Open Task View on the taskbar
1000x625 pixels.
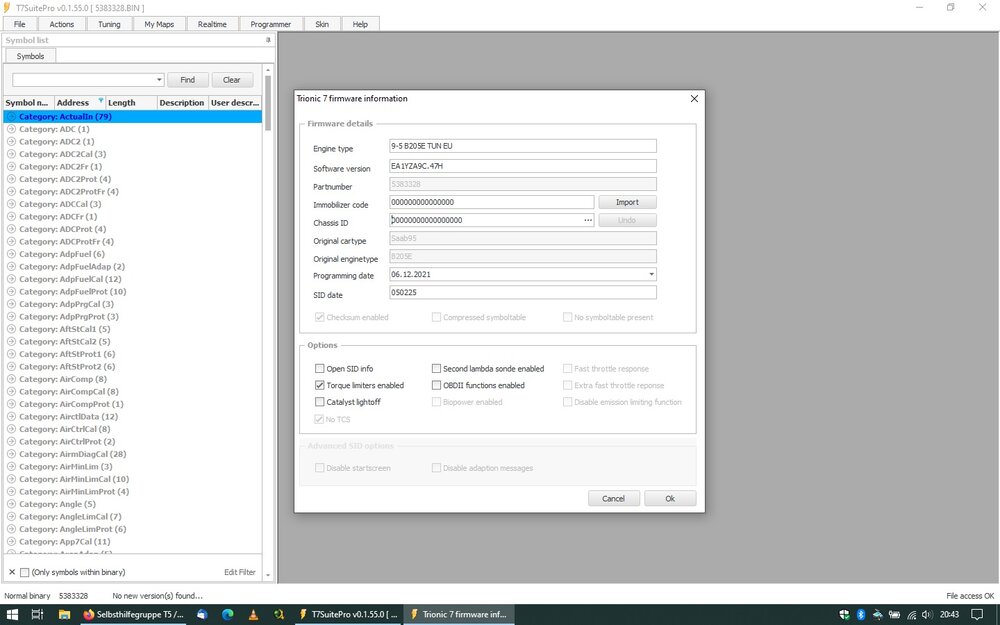[37, 615]
